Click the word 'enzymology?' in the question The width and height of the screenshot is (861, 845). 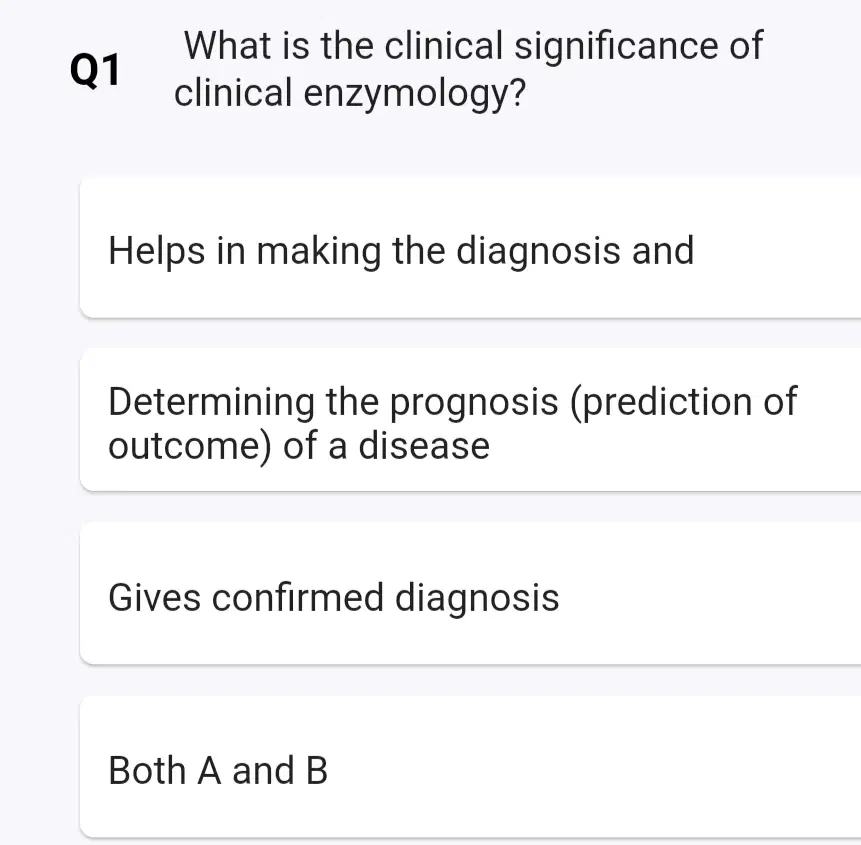pyautogui.click(x=415, y=93)
